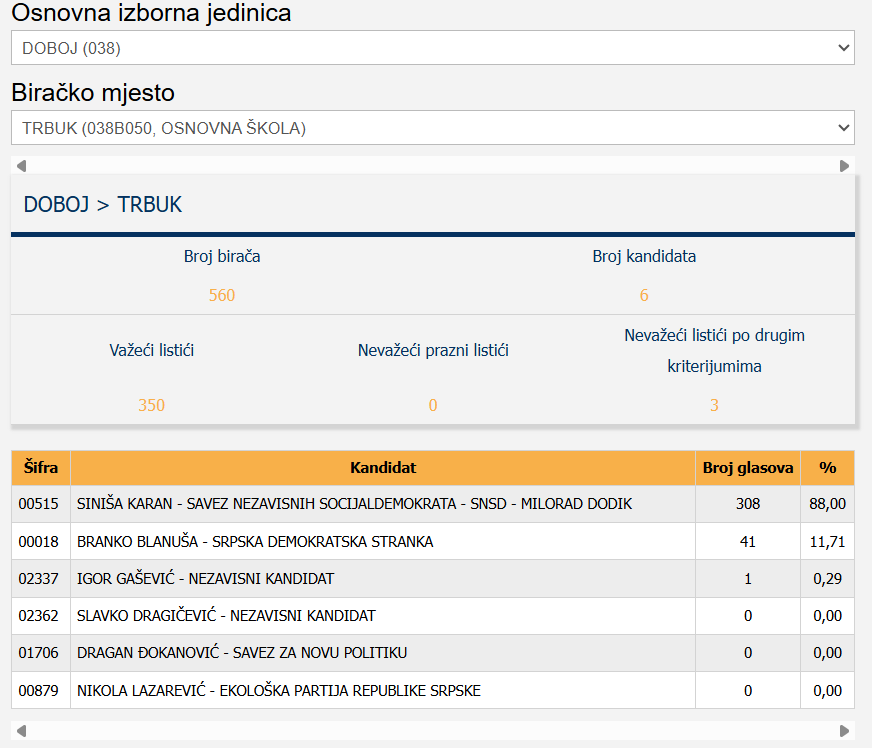Select the Igor Gašević candidate row
The width and height of the screenshot is (872, 748).
coord(205,579)
